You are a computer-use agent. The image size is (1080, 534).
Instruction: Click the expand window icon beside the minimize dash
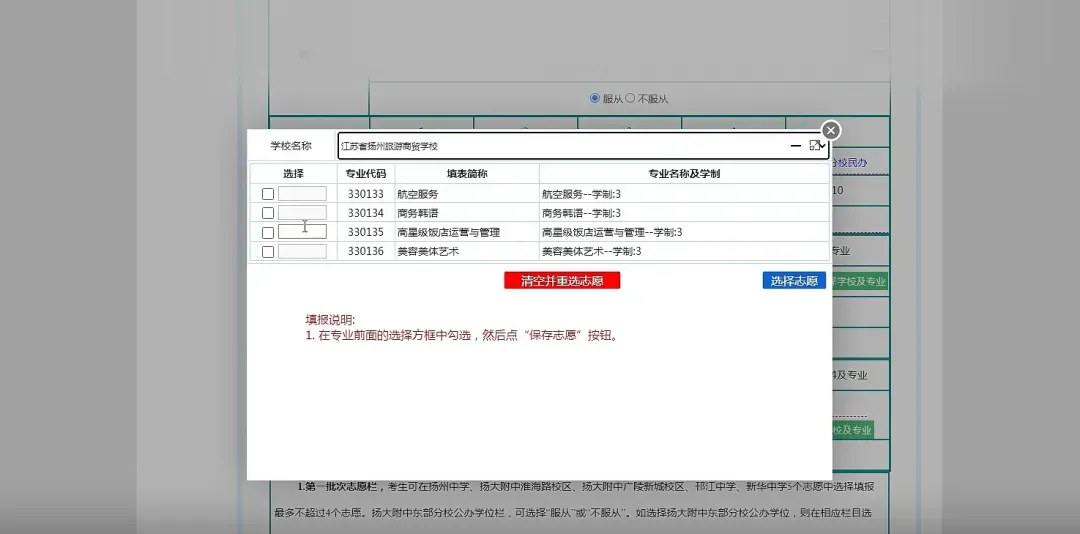(816, 145)
